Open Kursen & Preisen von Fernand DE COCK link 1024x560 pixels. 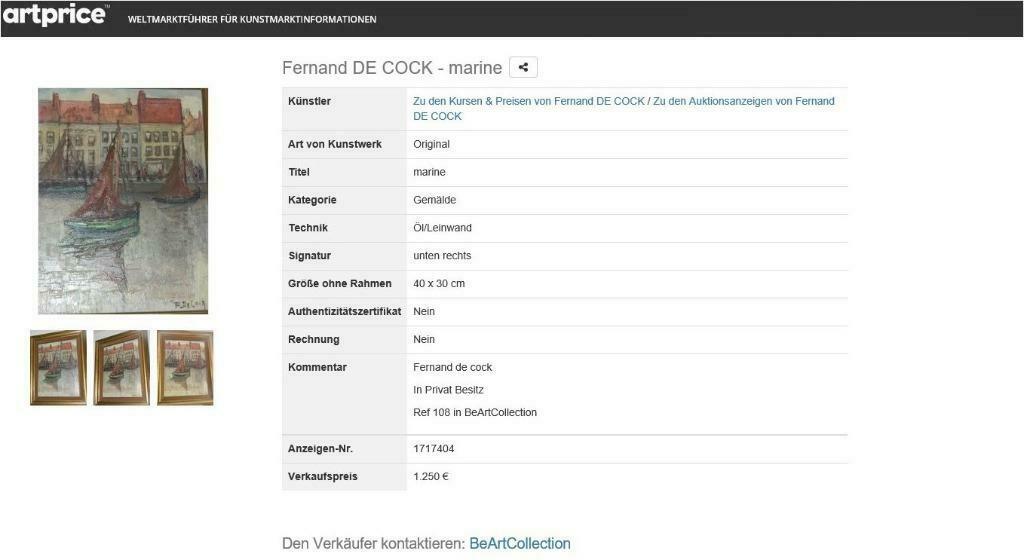[x=529, y=101]
